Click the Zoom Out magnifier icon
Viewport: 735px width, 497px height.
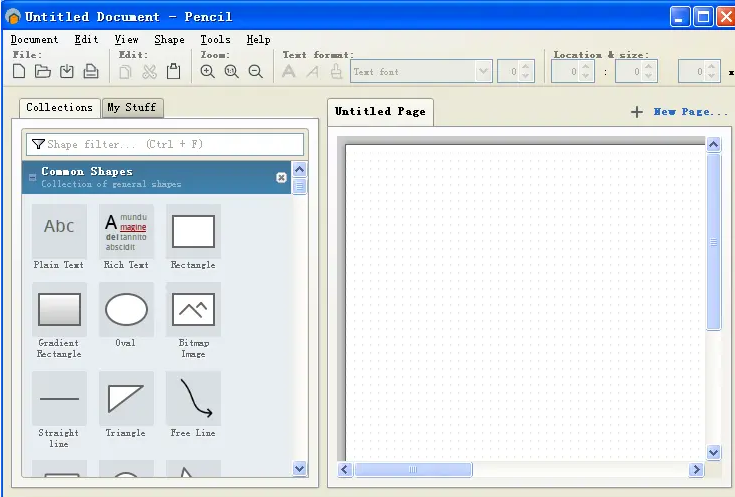256,71
